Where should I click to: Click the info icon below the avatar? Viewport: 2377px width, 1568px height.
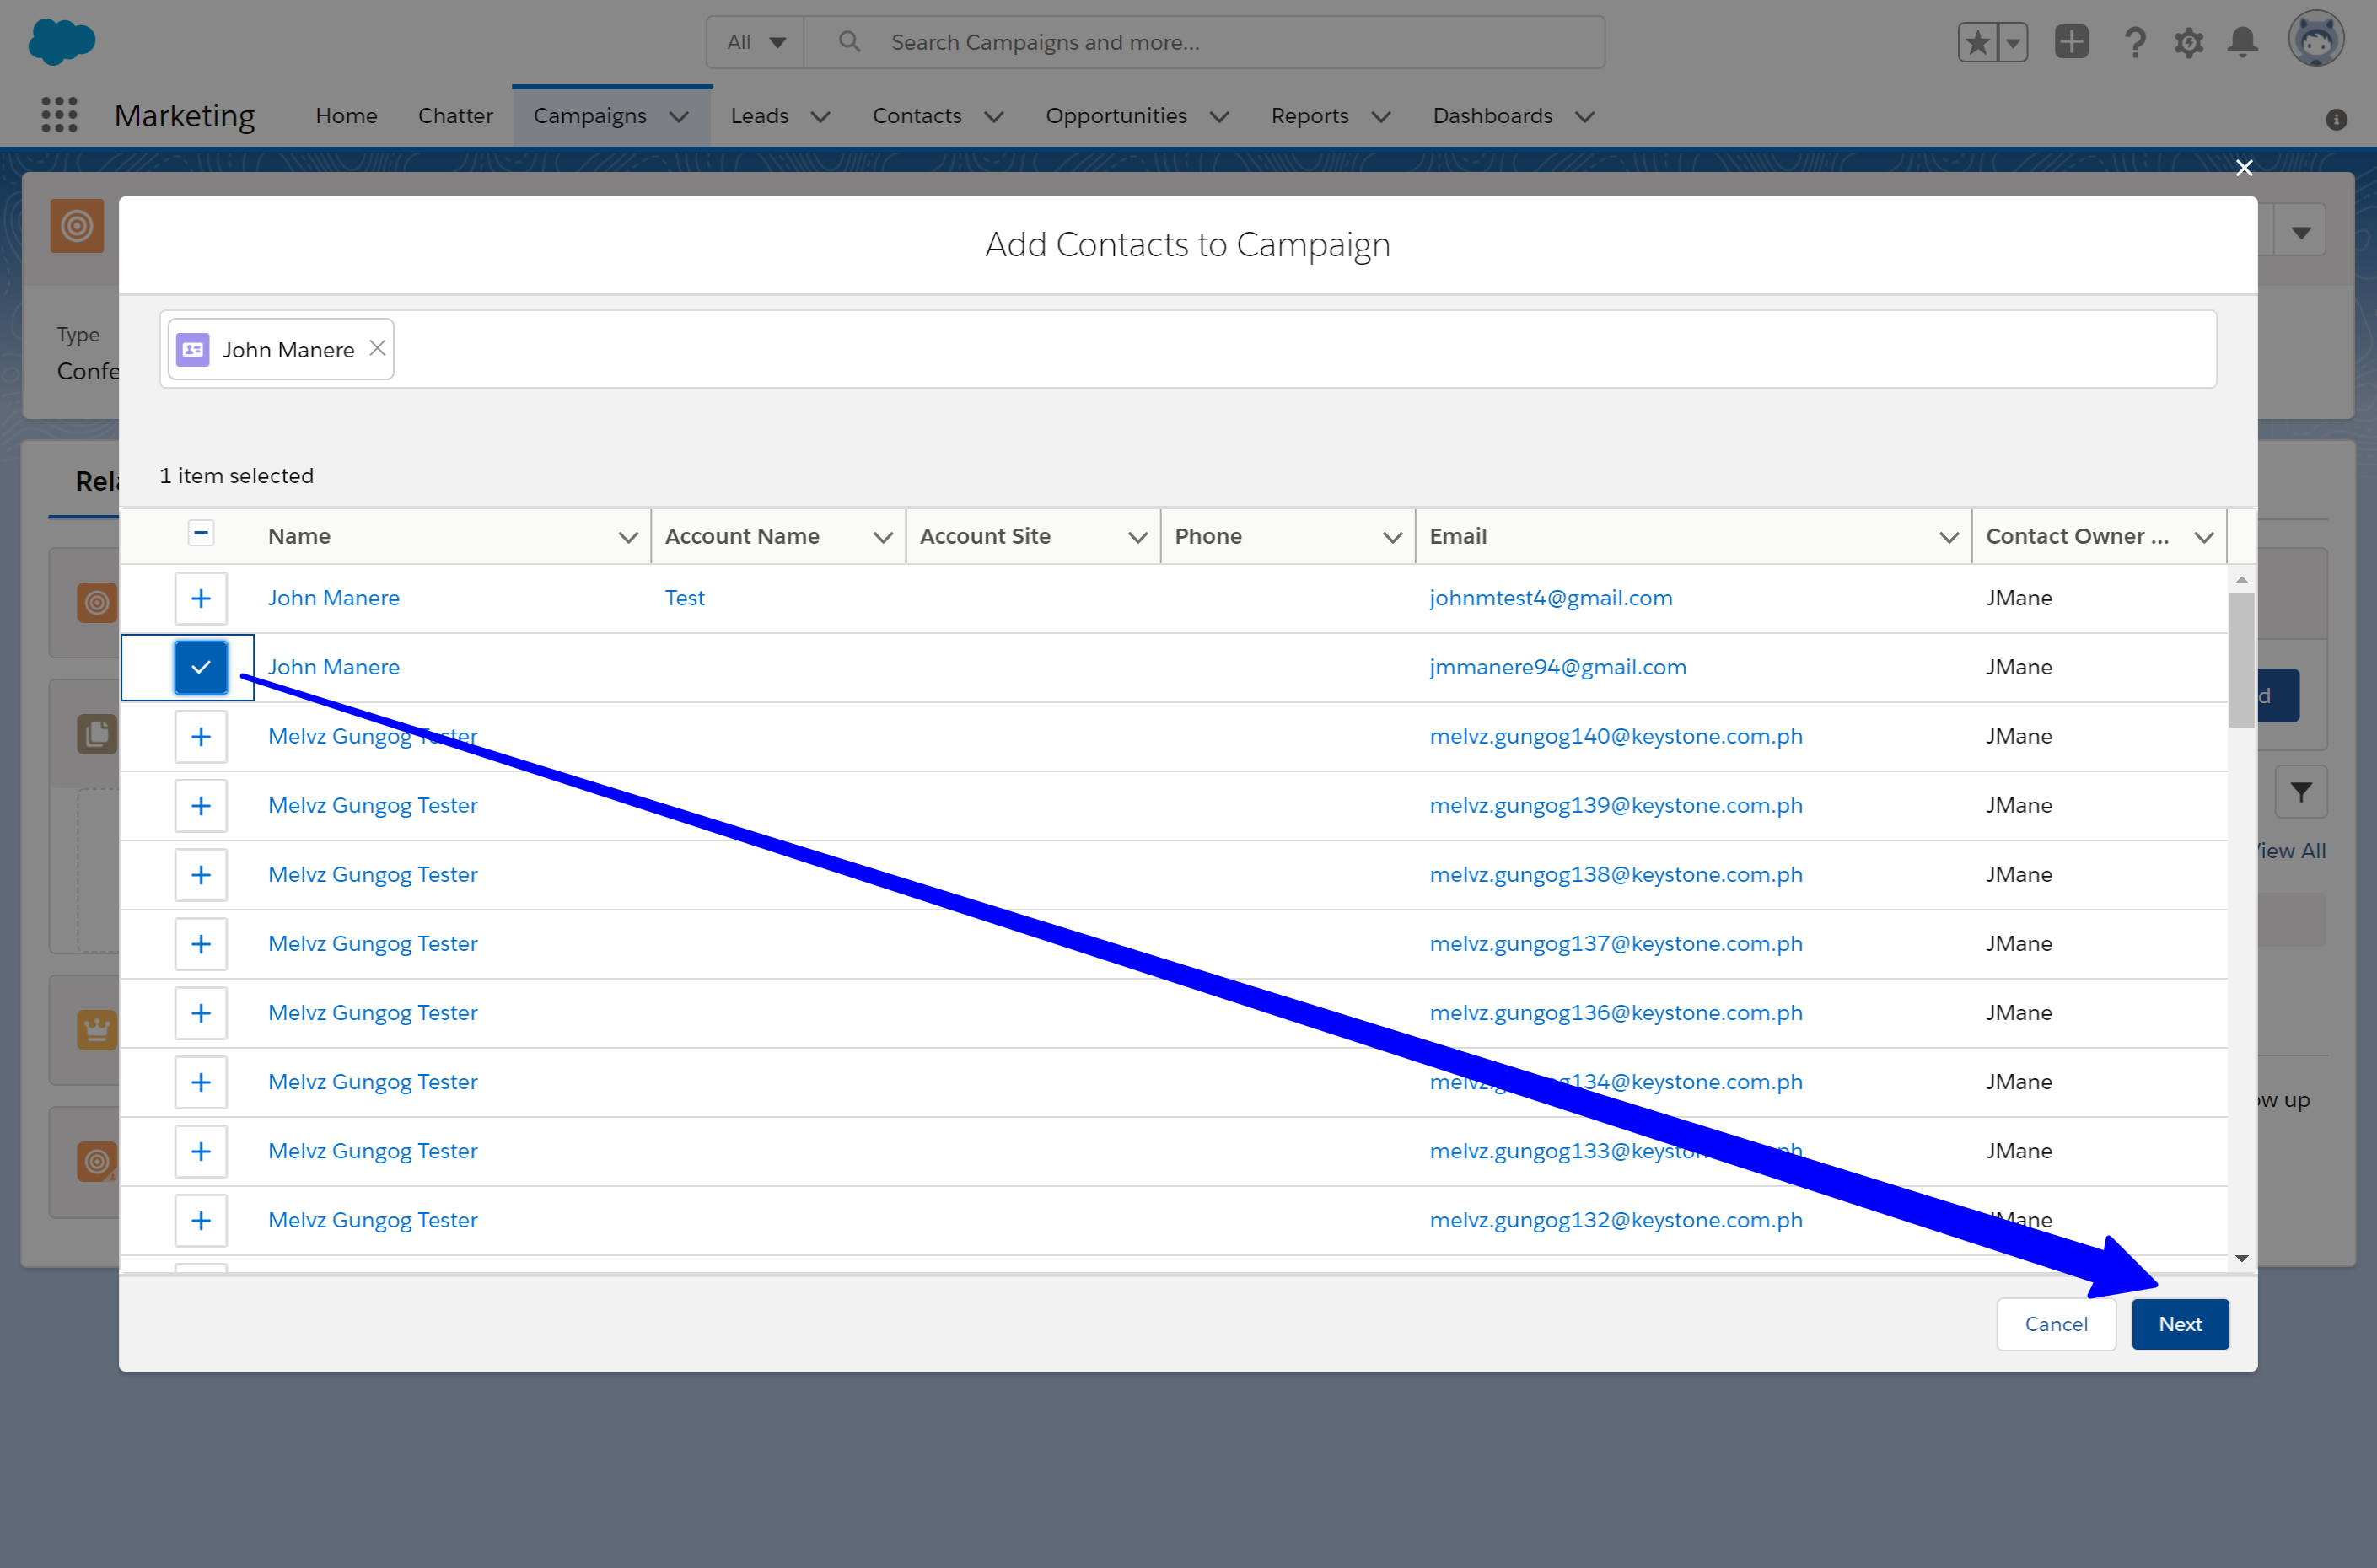(2336, 119)
